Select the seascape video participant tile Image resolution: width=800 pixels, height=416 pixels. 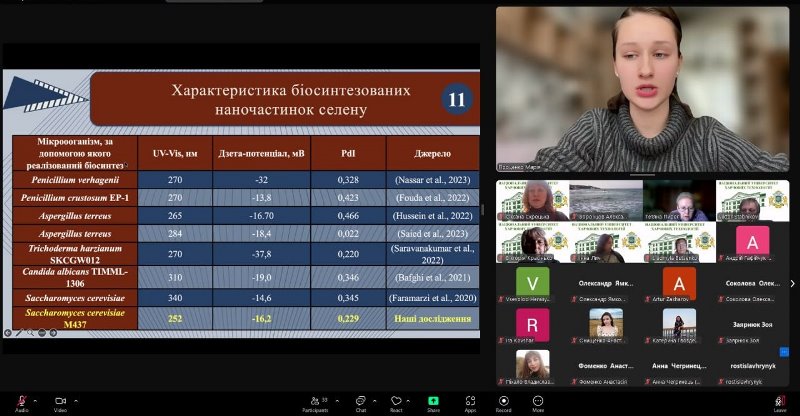coord(606,201)
